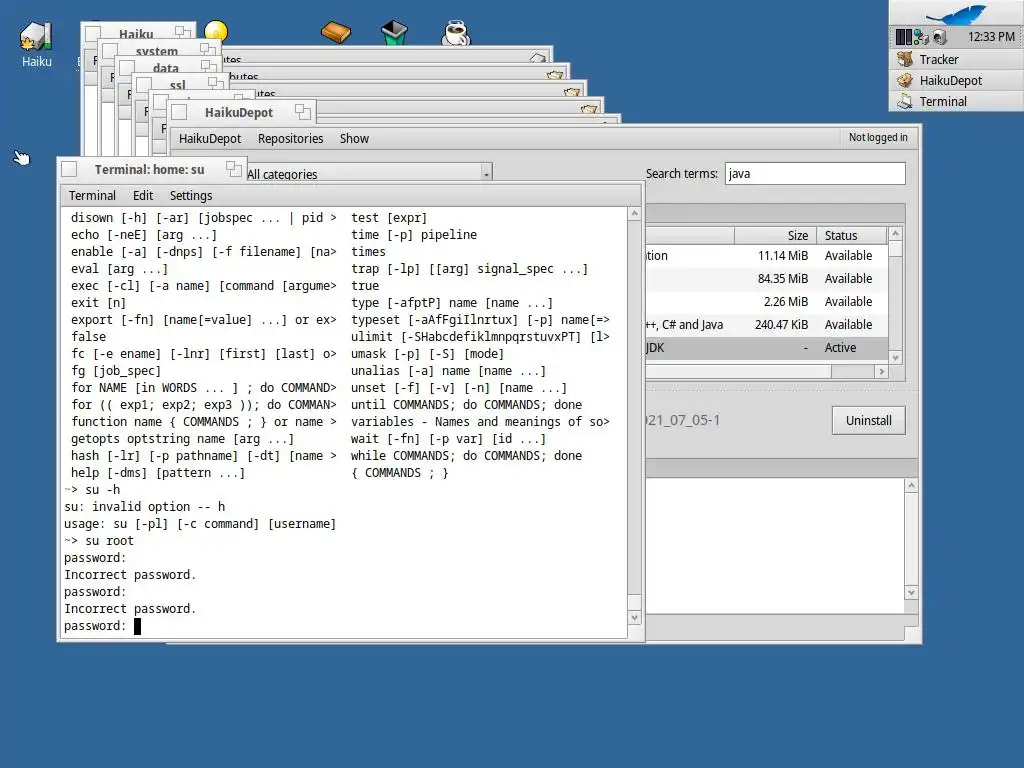The width and height of the screenshot is (1024, 768).
Task: Open the All categories dropdown in HaikuDepot
Action: [369, 174]
